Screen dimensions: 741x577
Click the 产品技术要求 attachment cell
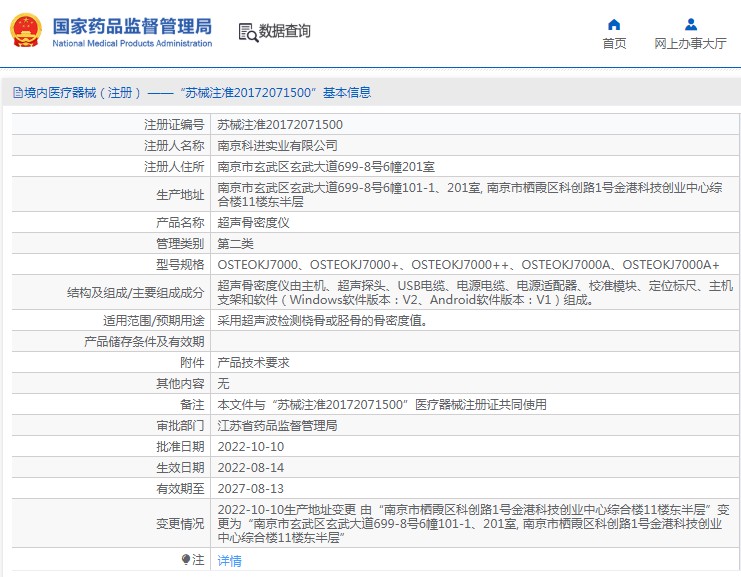254,362
